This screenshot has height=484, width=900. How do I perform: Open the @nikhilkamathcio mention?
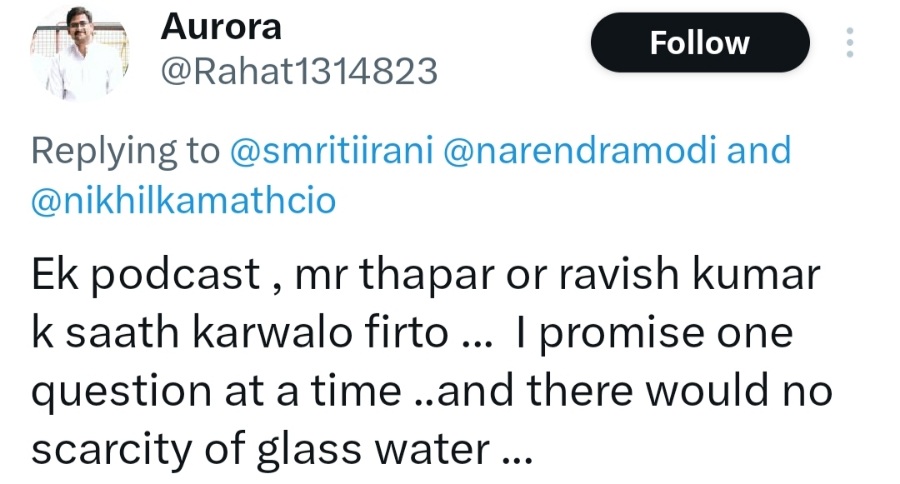coord(184,201)
